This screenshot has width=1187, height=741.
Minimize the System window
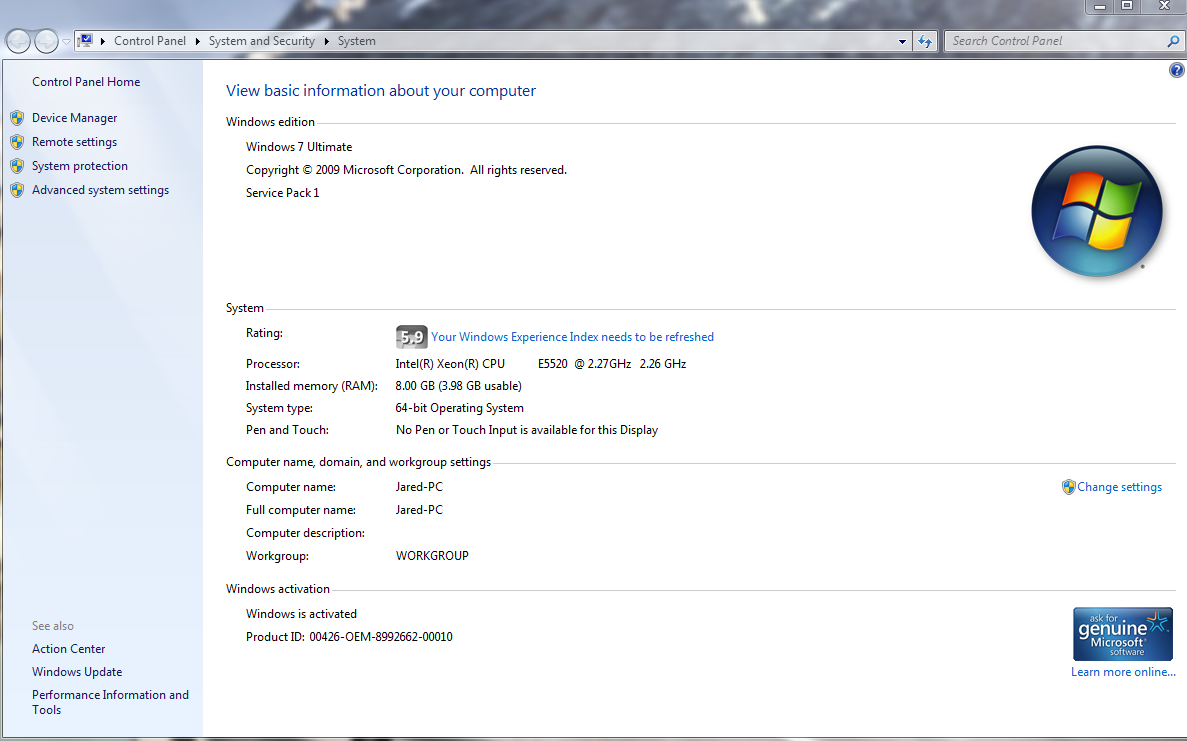(x=1100, y=6)
